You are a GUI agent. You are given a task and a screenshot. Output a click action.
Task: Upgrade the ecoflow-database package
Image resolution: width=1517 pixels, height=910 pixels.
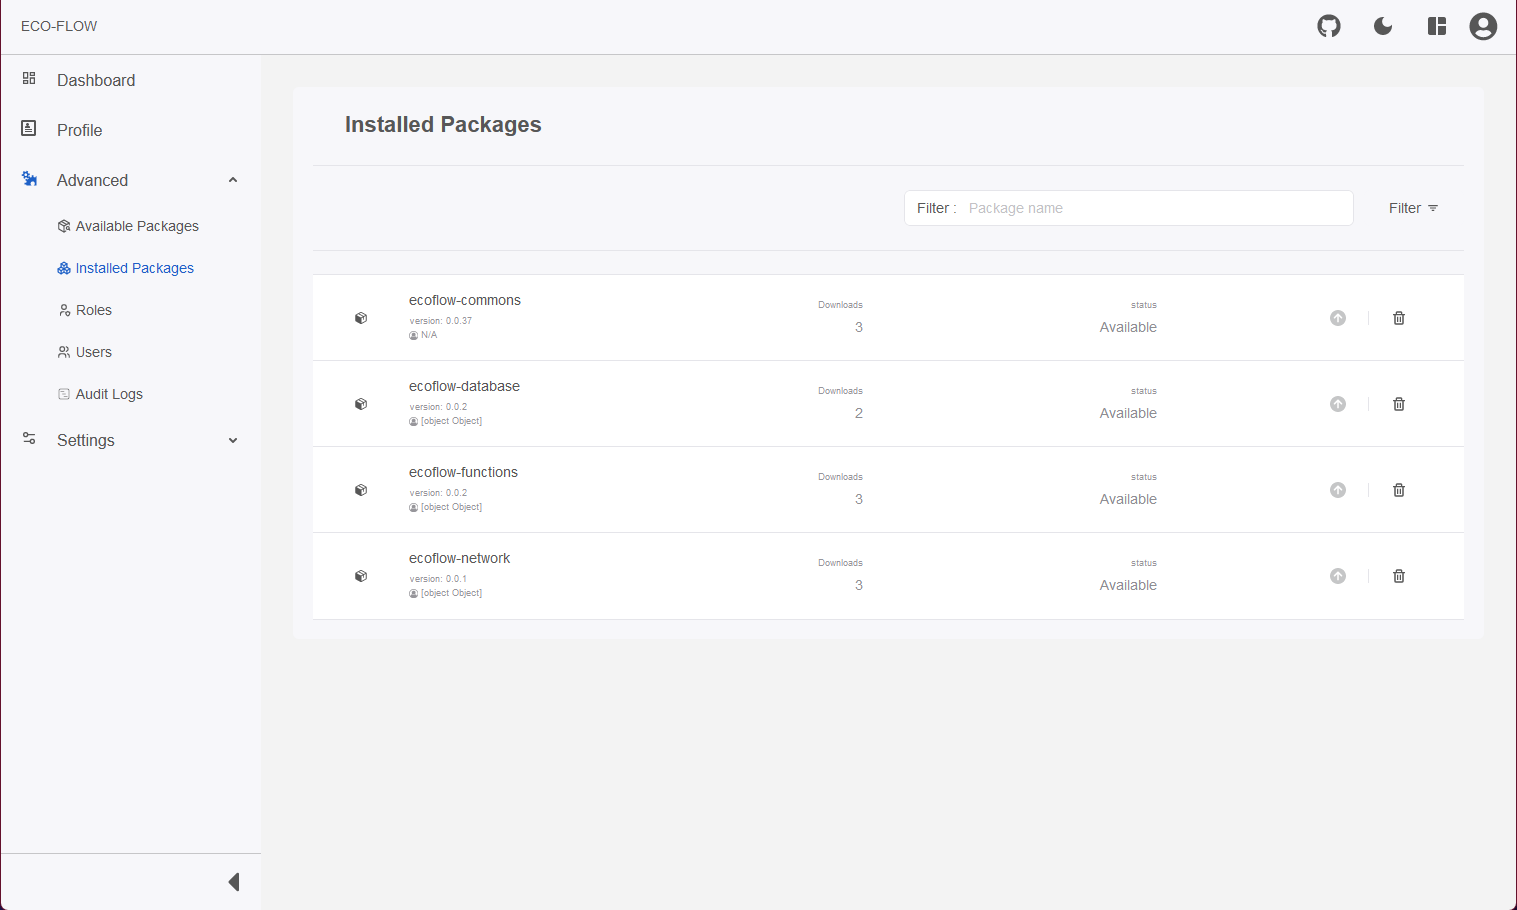point(1338,404)
